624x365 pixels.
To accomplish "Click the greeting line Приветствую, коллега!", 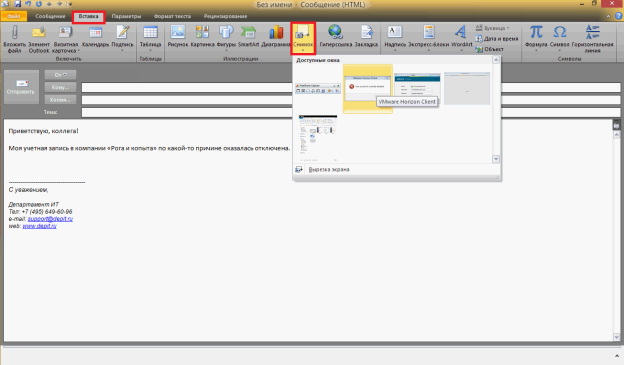I will 43,131.
